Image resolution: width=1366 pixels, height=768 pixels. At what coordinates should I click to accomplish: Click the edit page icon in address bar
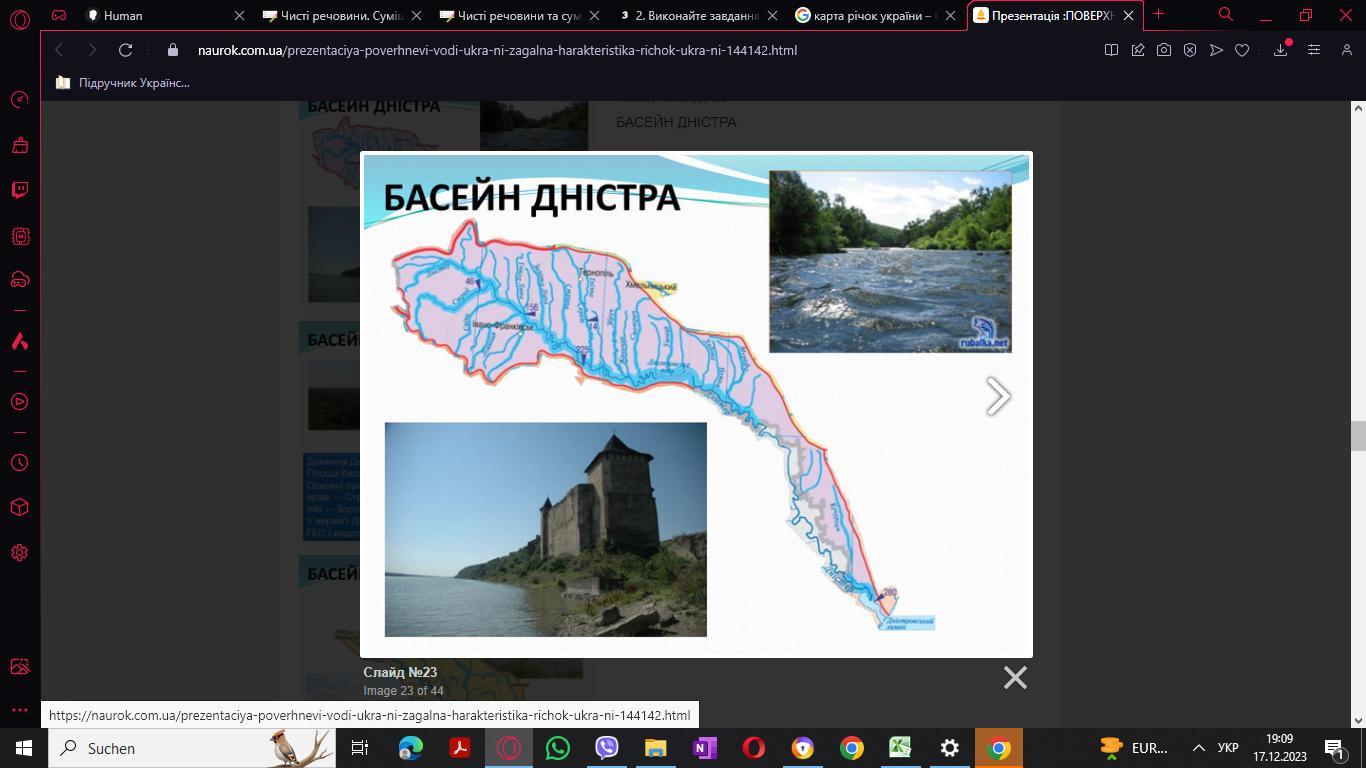[x=1138, y=50]
